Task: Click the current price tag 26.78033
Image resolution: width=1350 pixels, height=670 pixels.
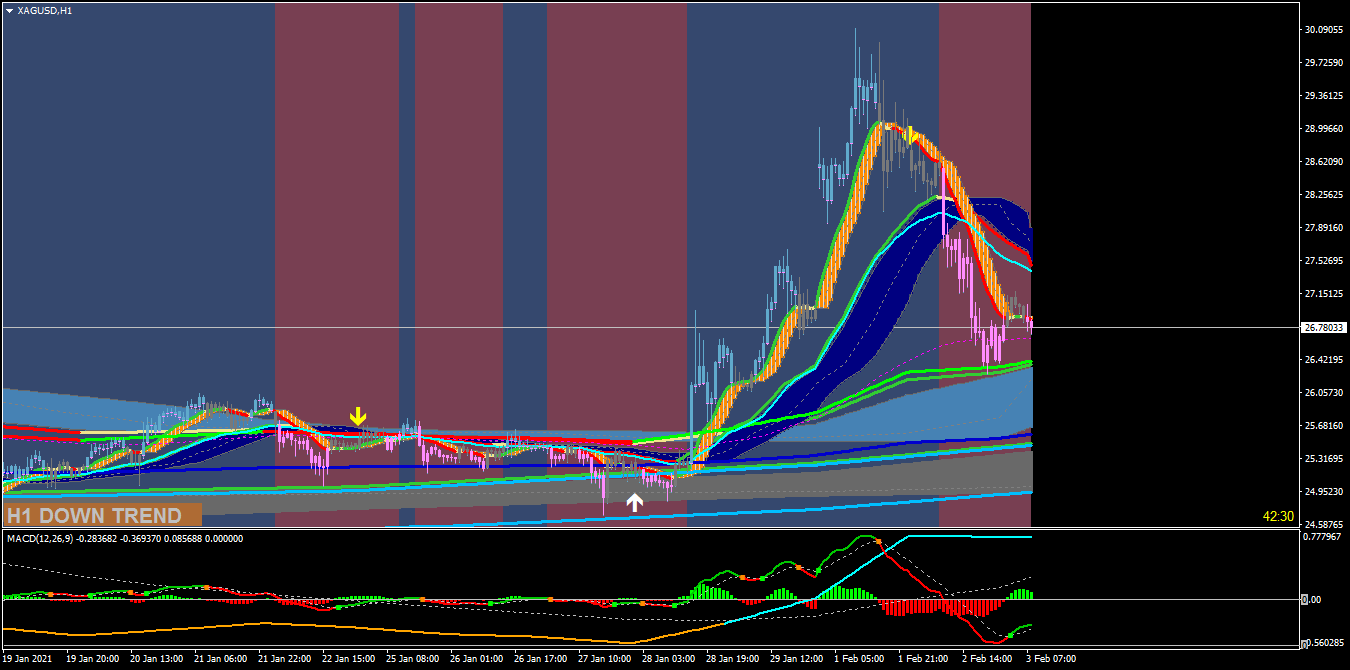Action: point(1324,327)
